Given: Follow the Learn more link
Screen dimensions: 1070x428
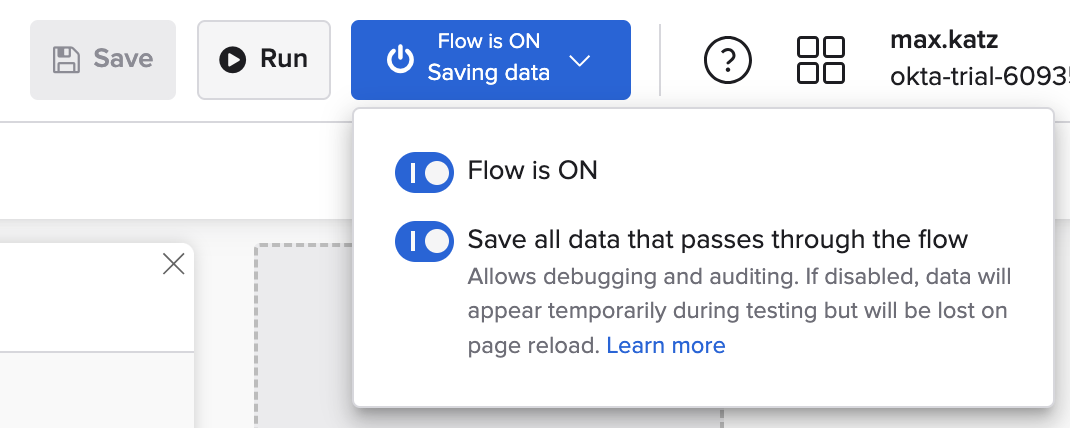Looking at the screenshot, I should (x=666, y=346).
